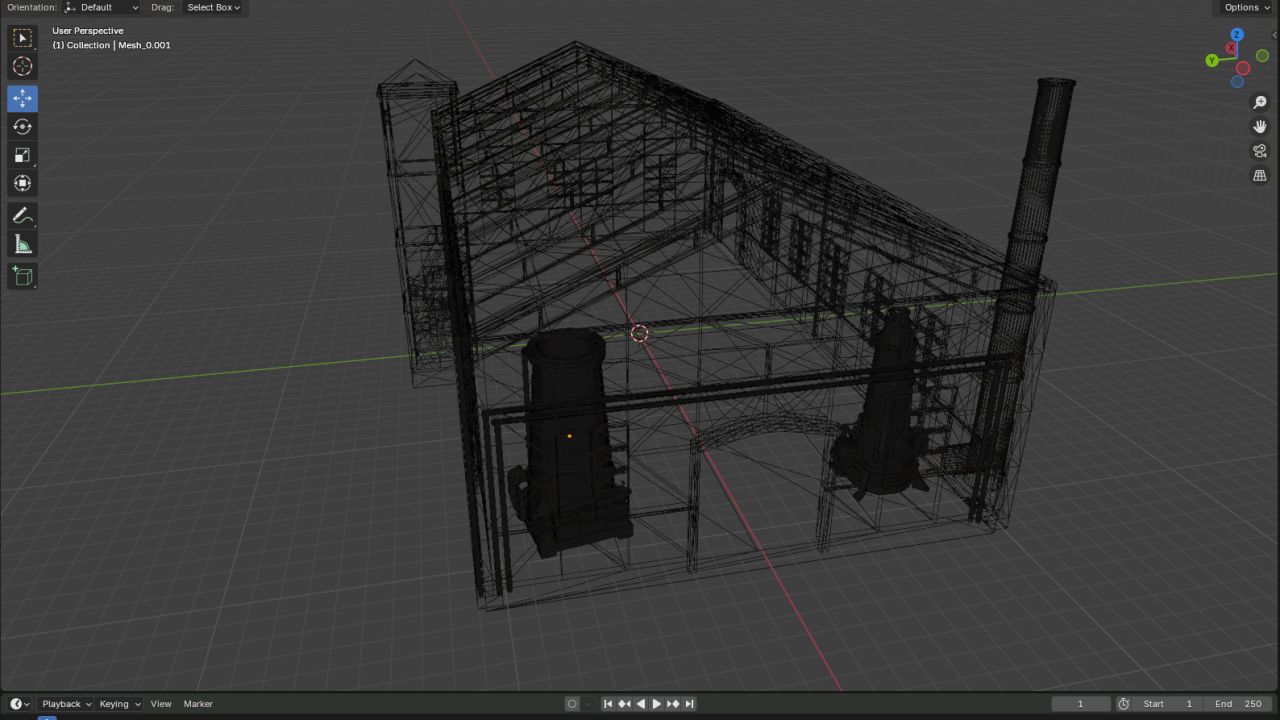Click the zoom magnifier viewport button
The image size is (1280, 720).
point(1260,102)
